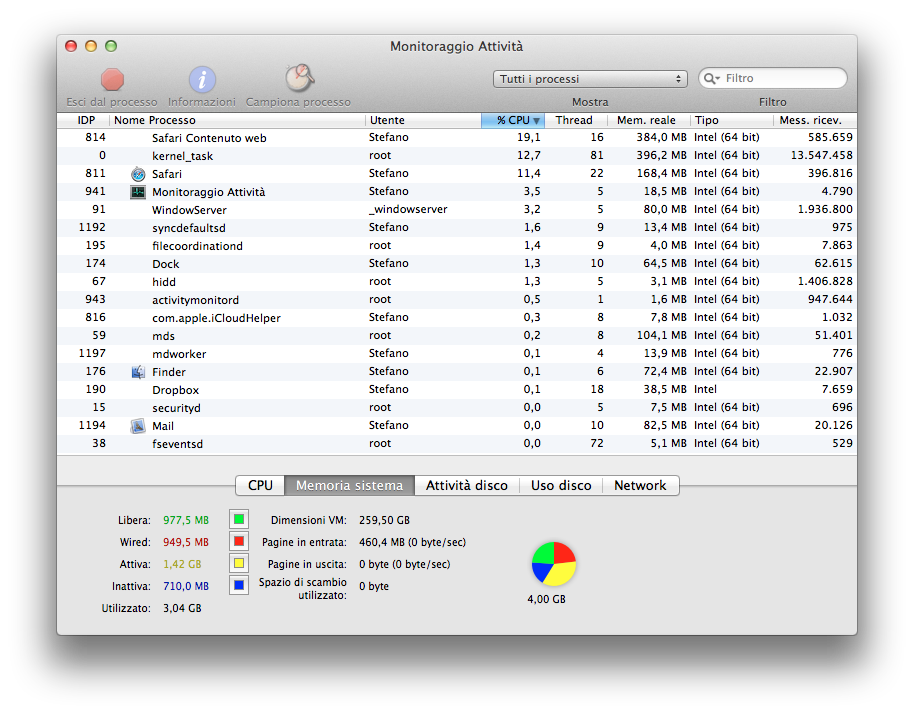Click the 396,2 MB memory value
The height and width of the screenshot is (714, 914).
661,156
